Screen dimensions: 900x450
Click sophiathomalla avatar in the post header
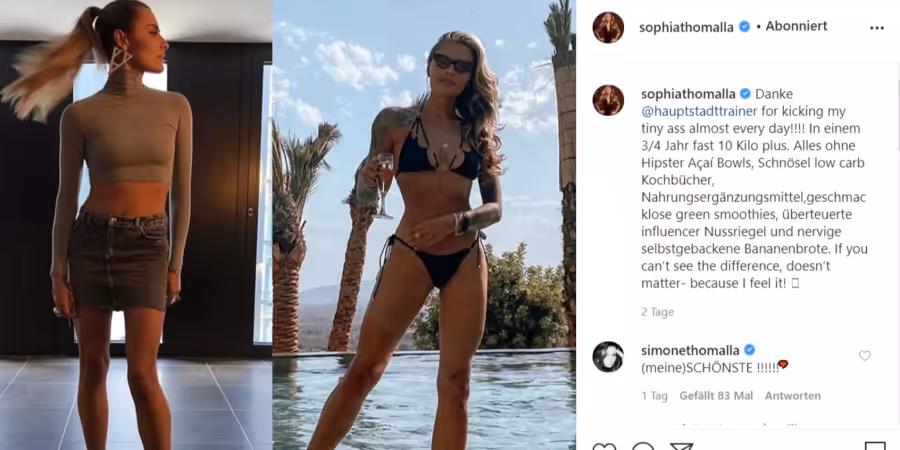608,27
